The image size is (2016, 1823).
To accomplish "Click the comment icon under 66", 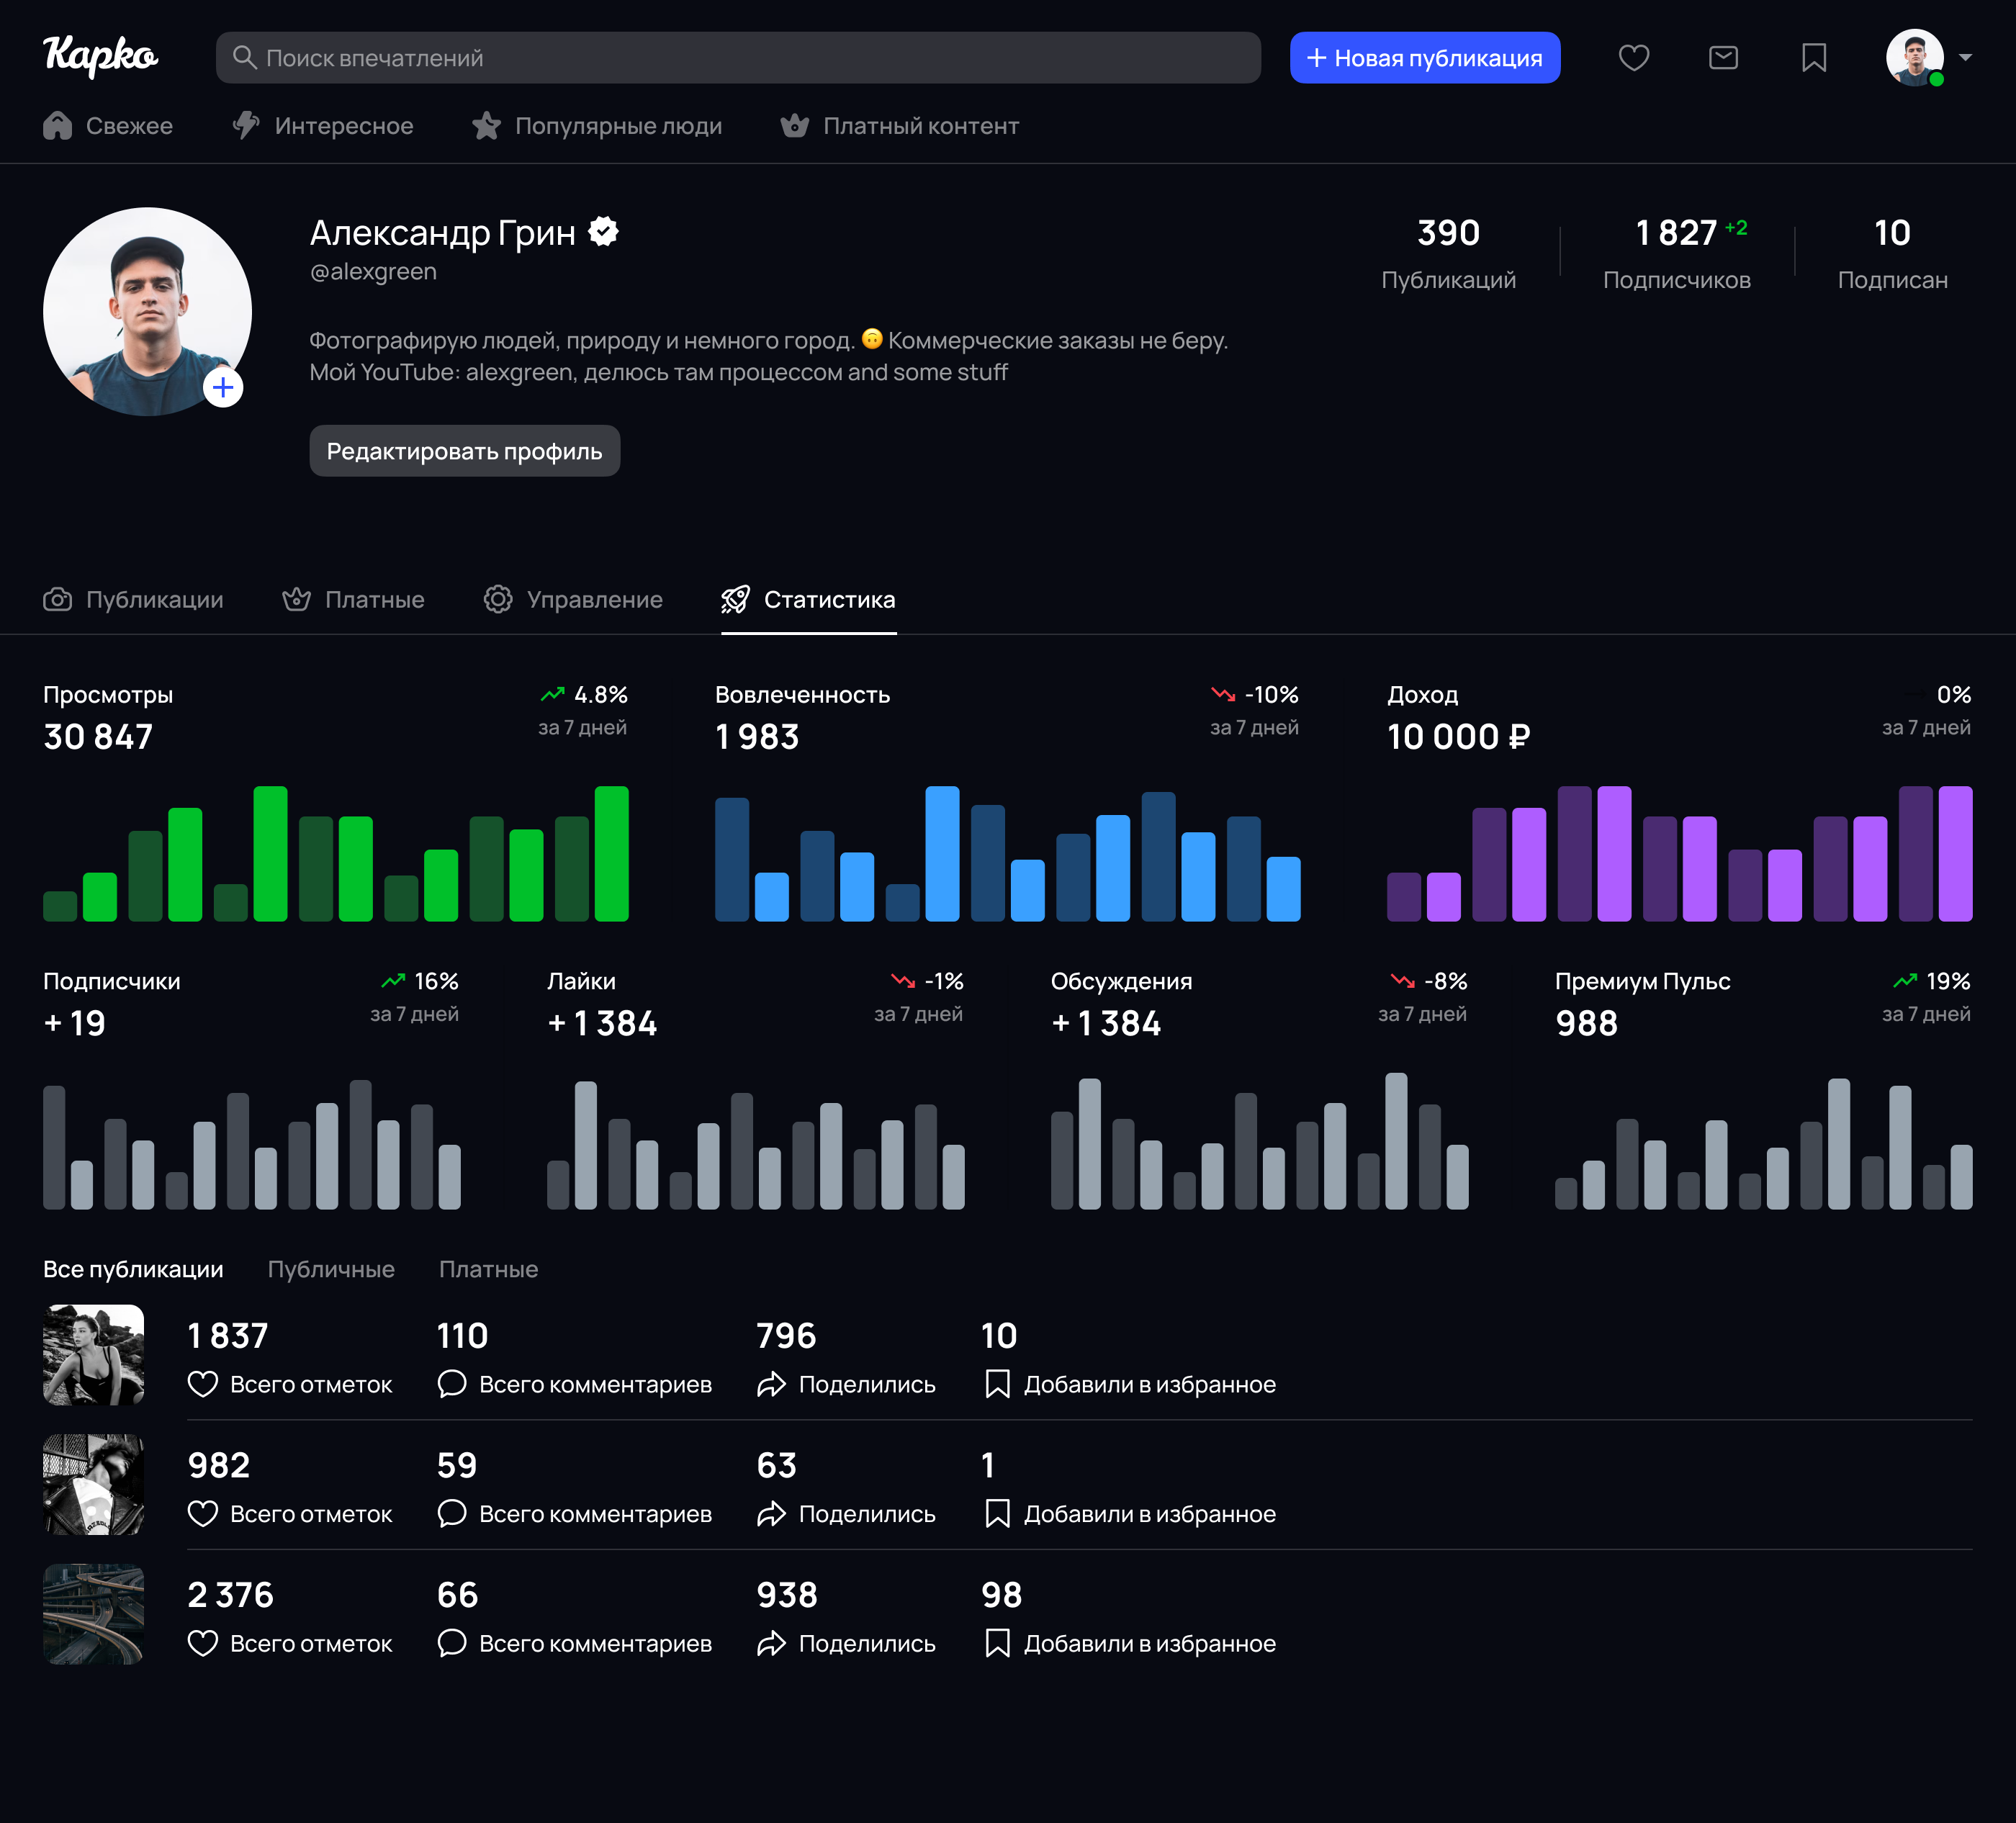I will [x=452, y=1643].
